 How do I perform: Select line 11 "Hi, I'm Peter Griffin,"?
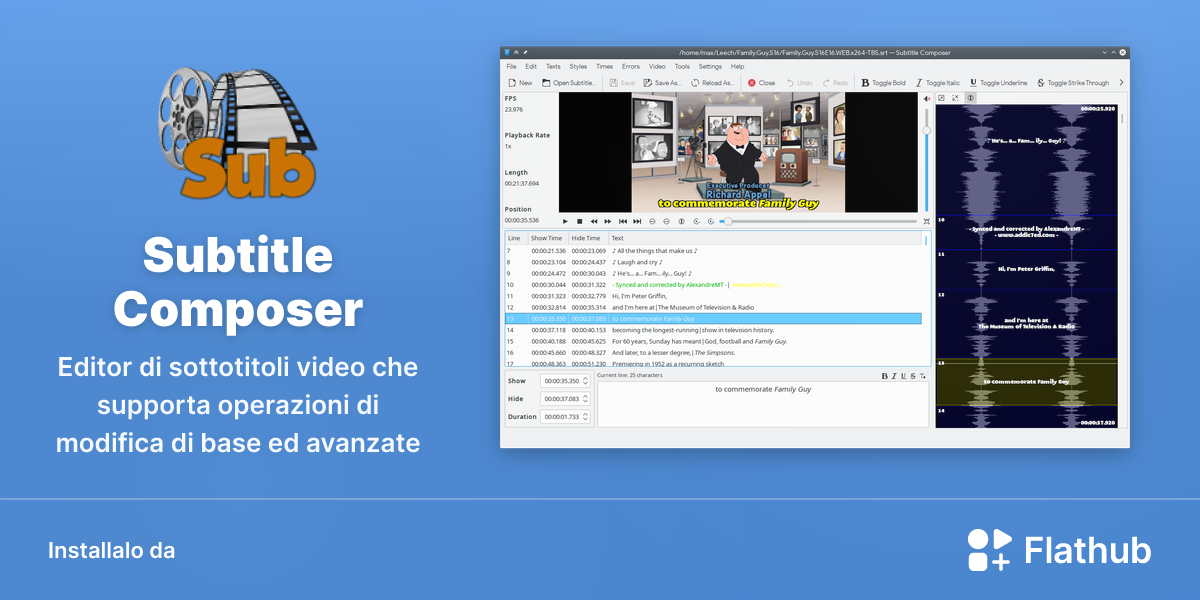(713, 296)
